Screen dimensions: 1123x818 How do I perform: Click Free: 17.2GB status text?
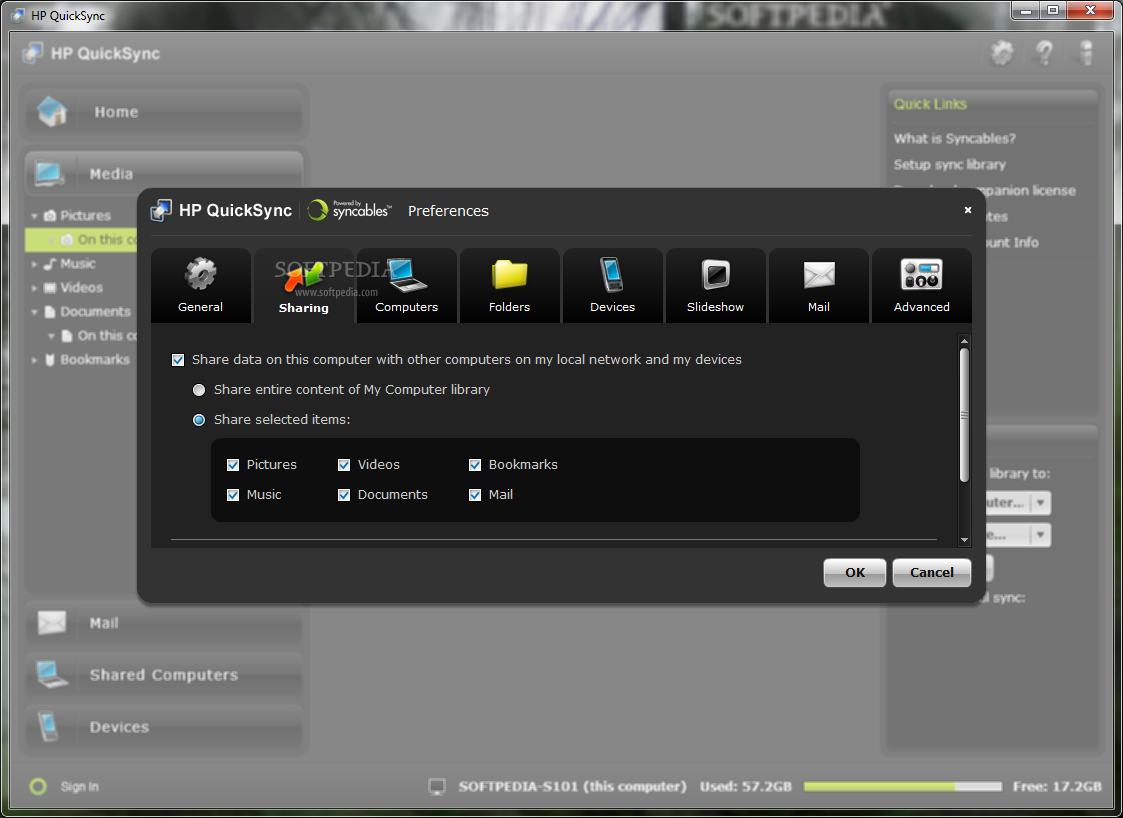tap(1056, 786)
